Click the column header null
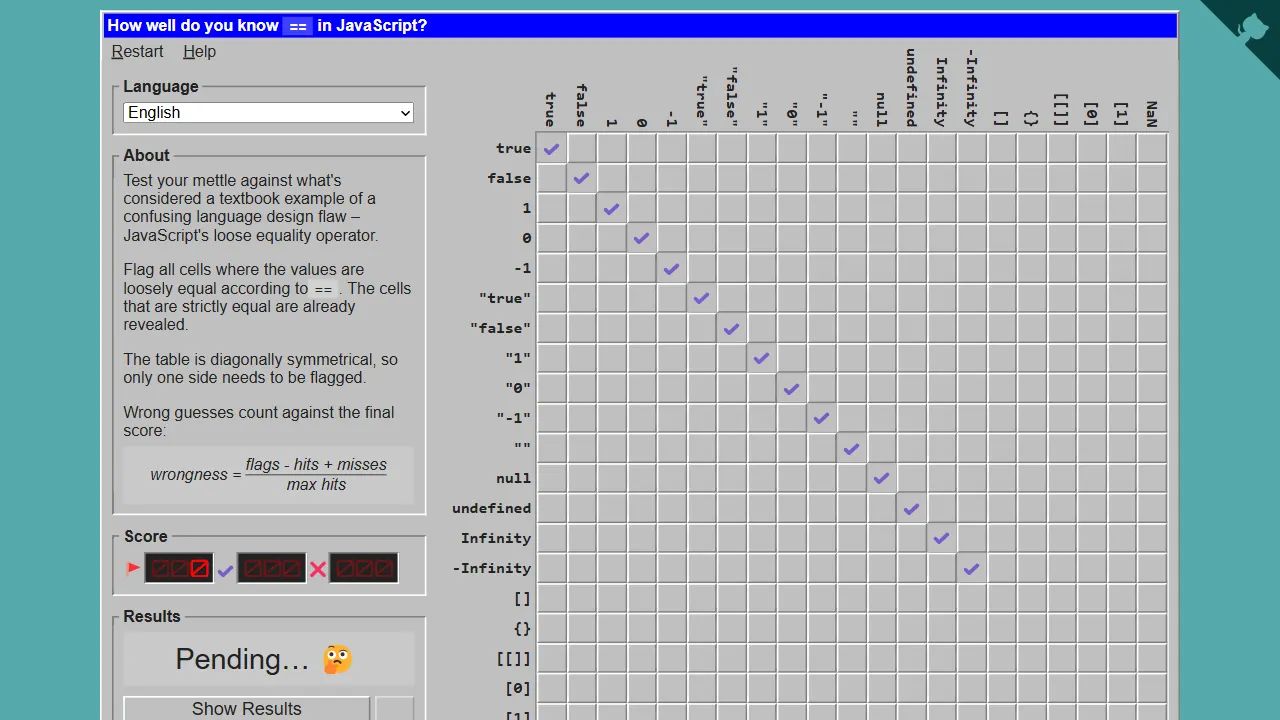The image size is (1280, 720). pyautogui.click(x=882, y=110)
